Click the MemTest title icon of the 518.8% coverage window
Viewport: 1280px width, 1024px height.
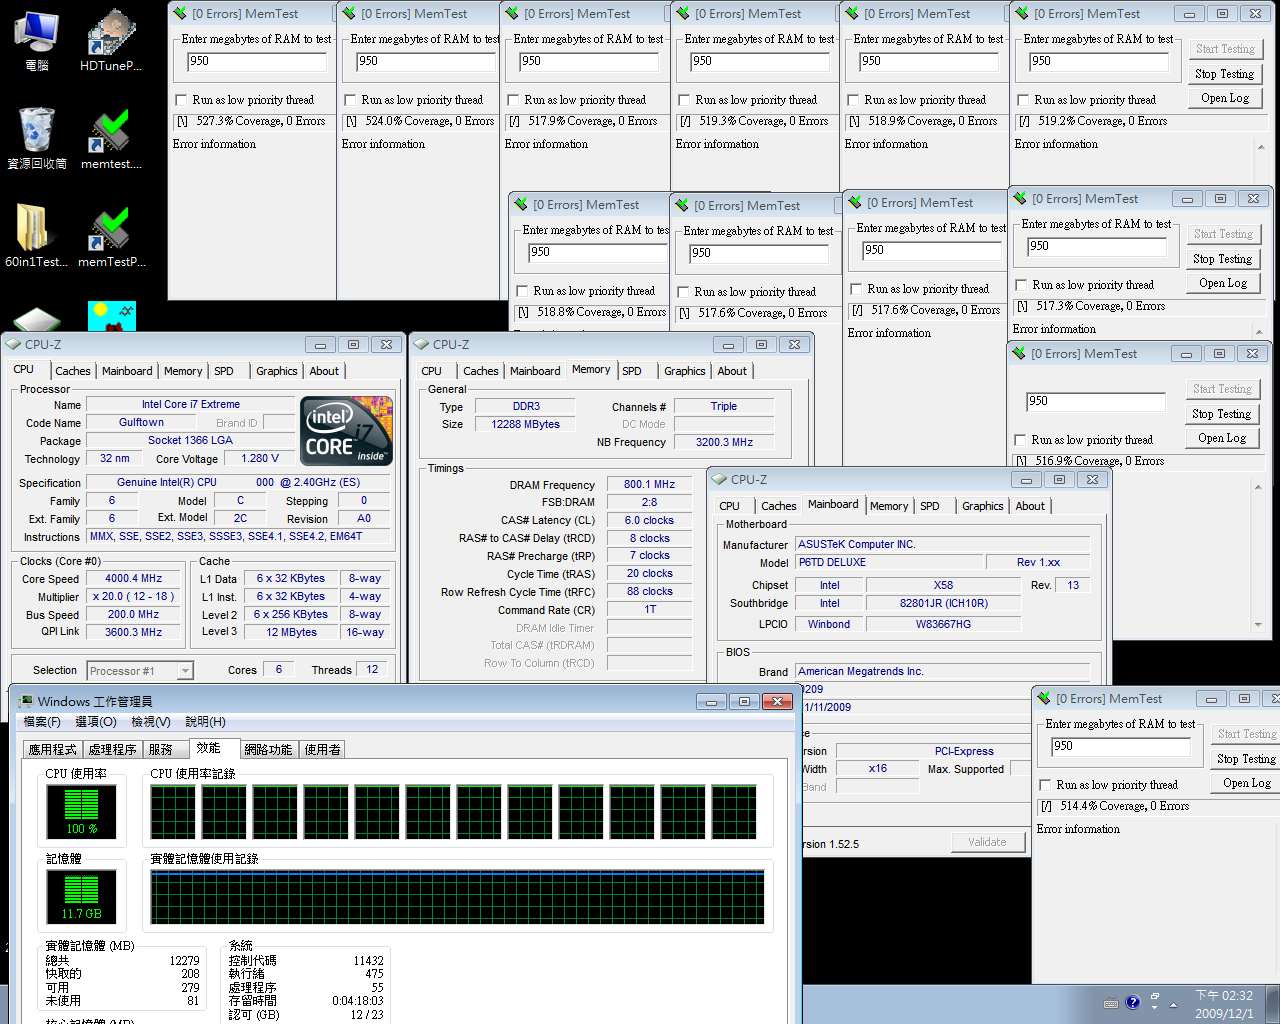(x=521, y=204)
